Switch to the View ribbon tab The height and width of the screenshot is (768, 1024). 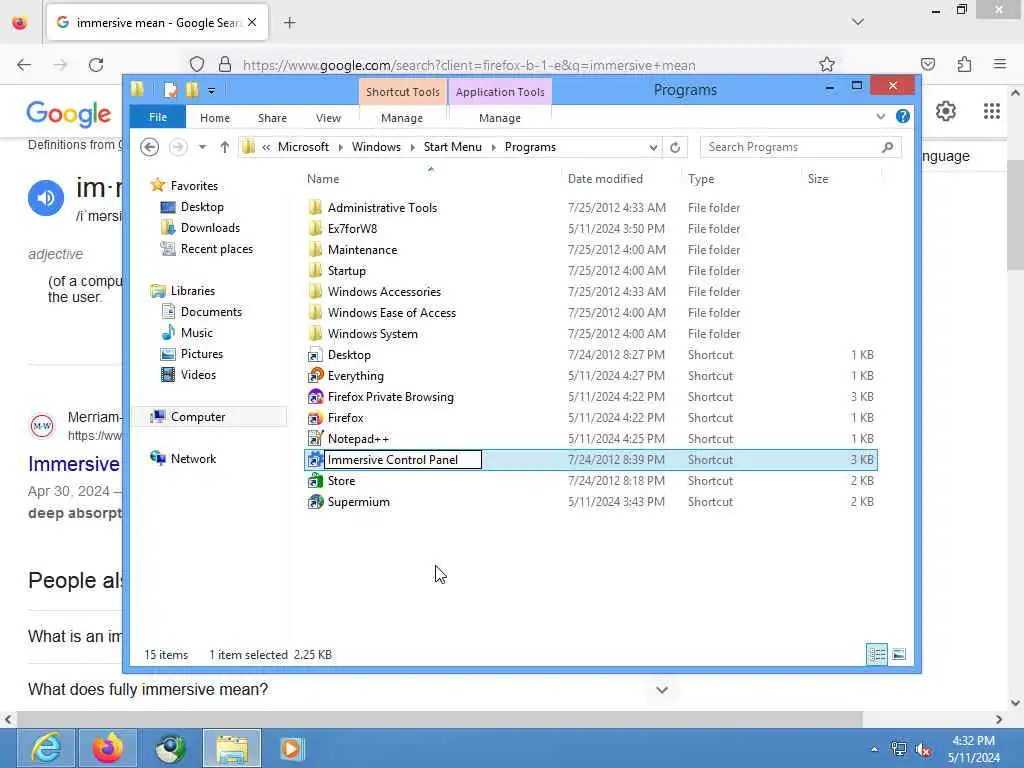pyautogui.click(x=328, y=118)
